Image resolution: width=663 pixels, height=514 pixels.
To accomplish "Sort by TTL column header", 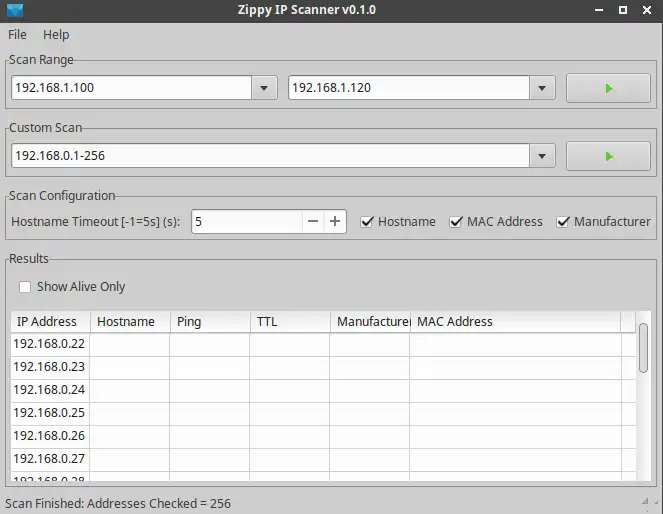I will [290, 322].
